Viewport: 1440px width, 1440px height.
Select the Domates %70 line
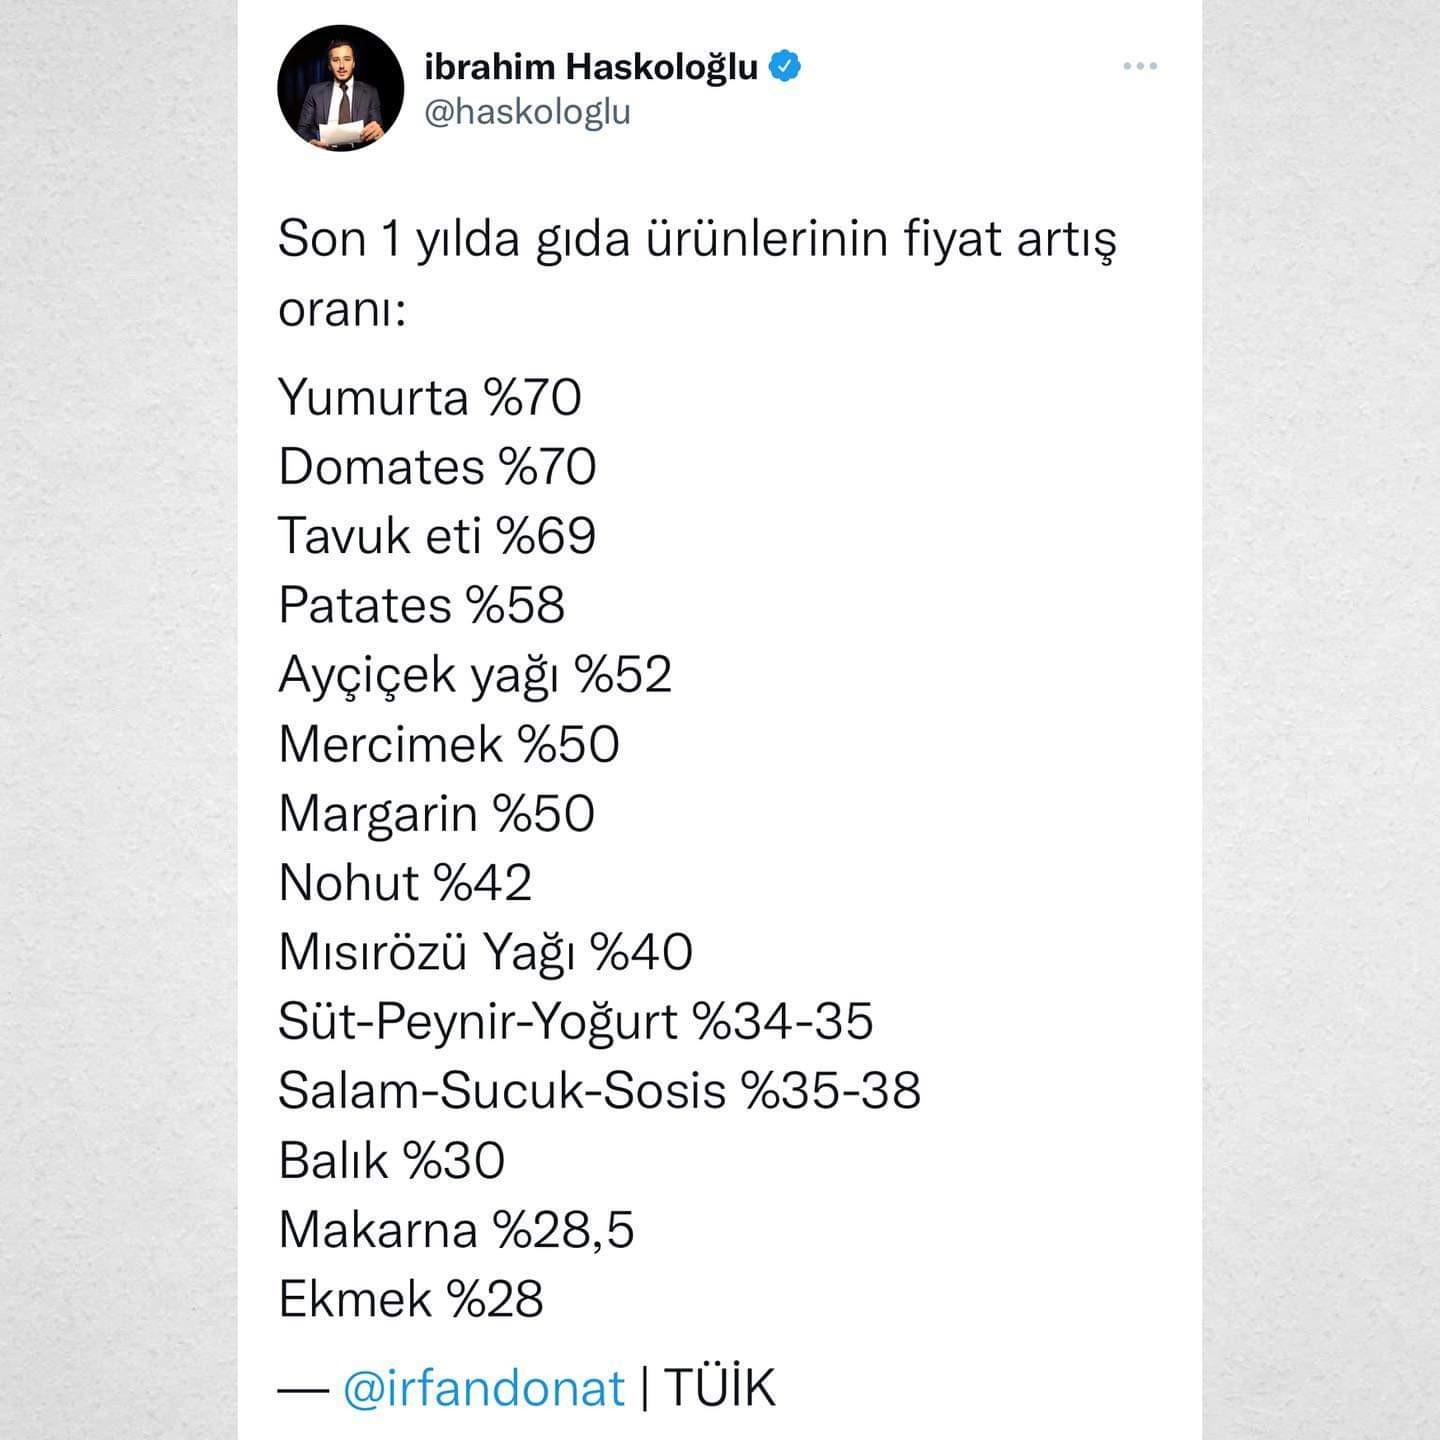(438, 467)
